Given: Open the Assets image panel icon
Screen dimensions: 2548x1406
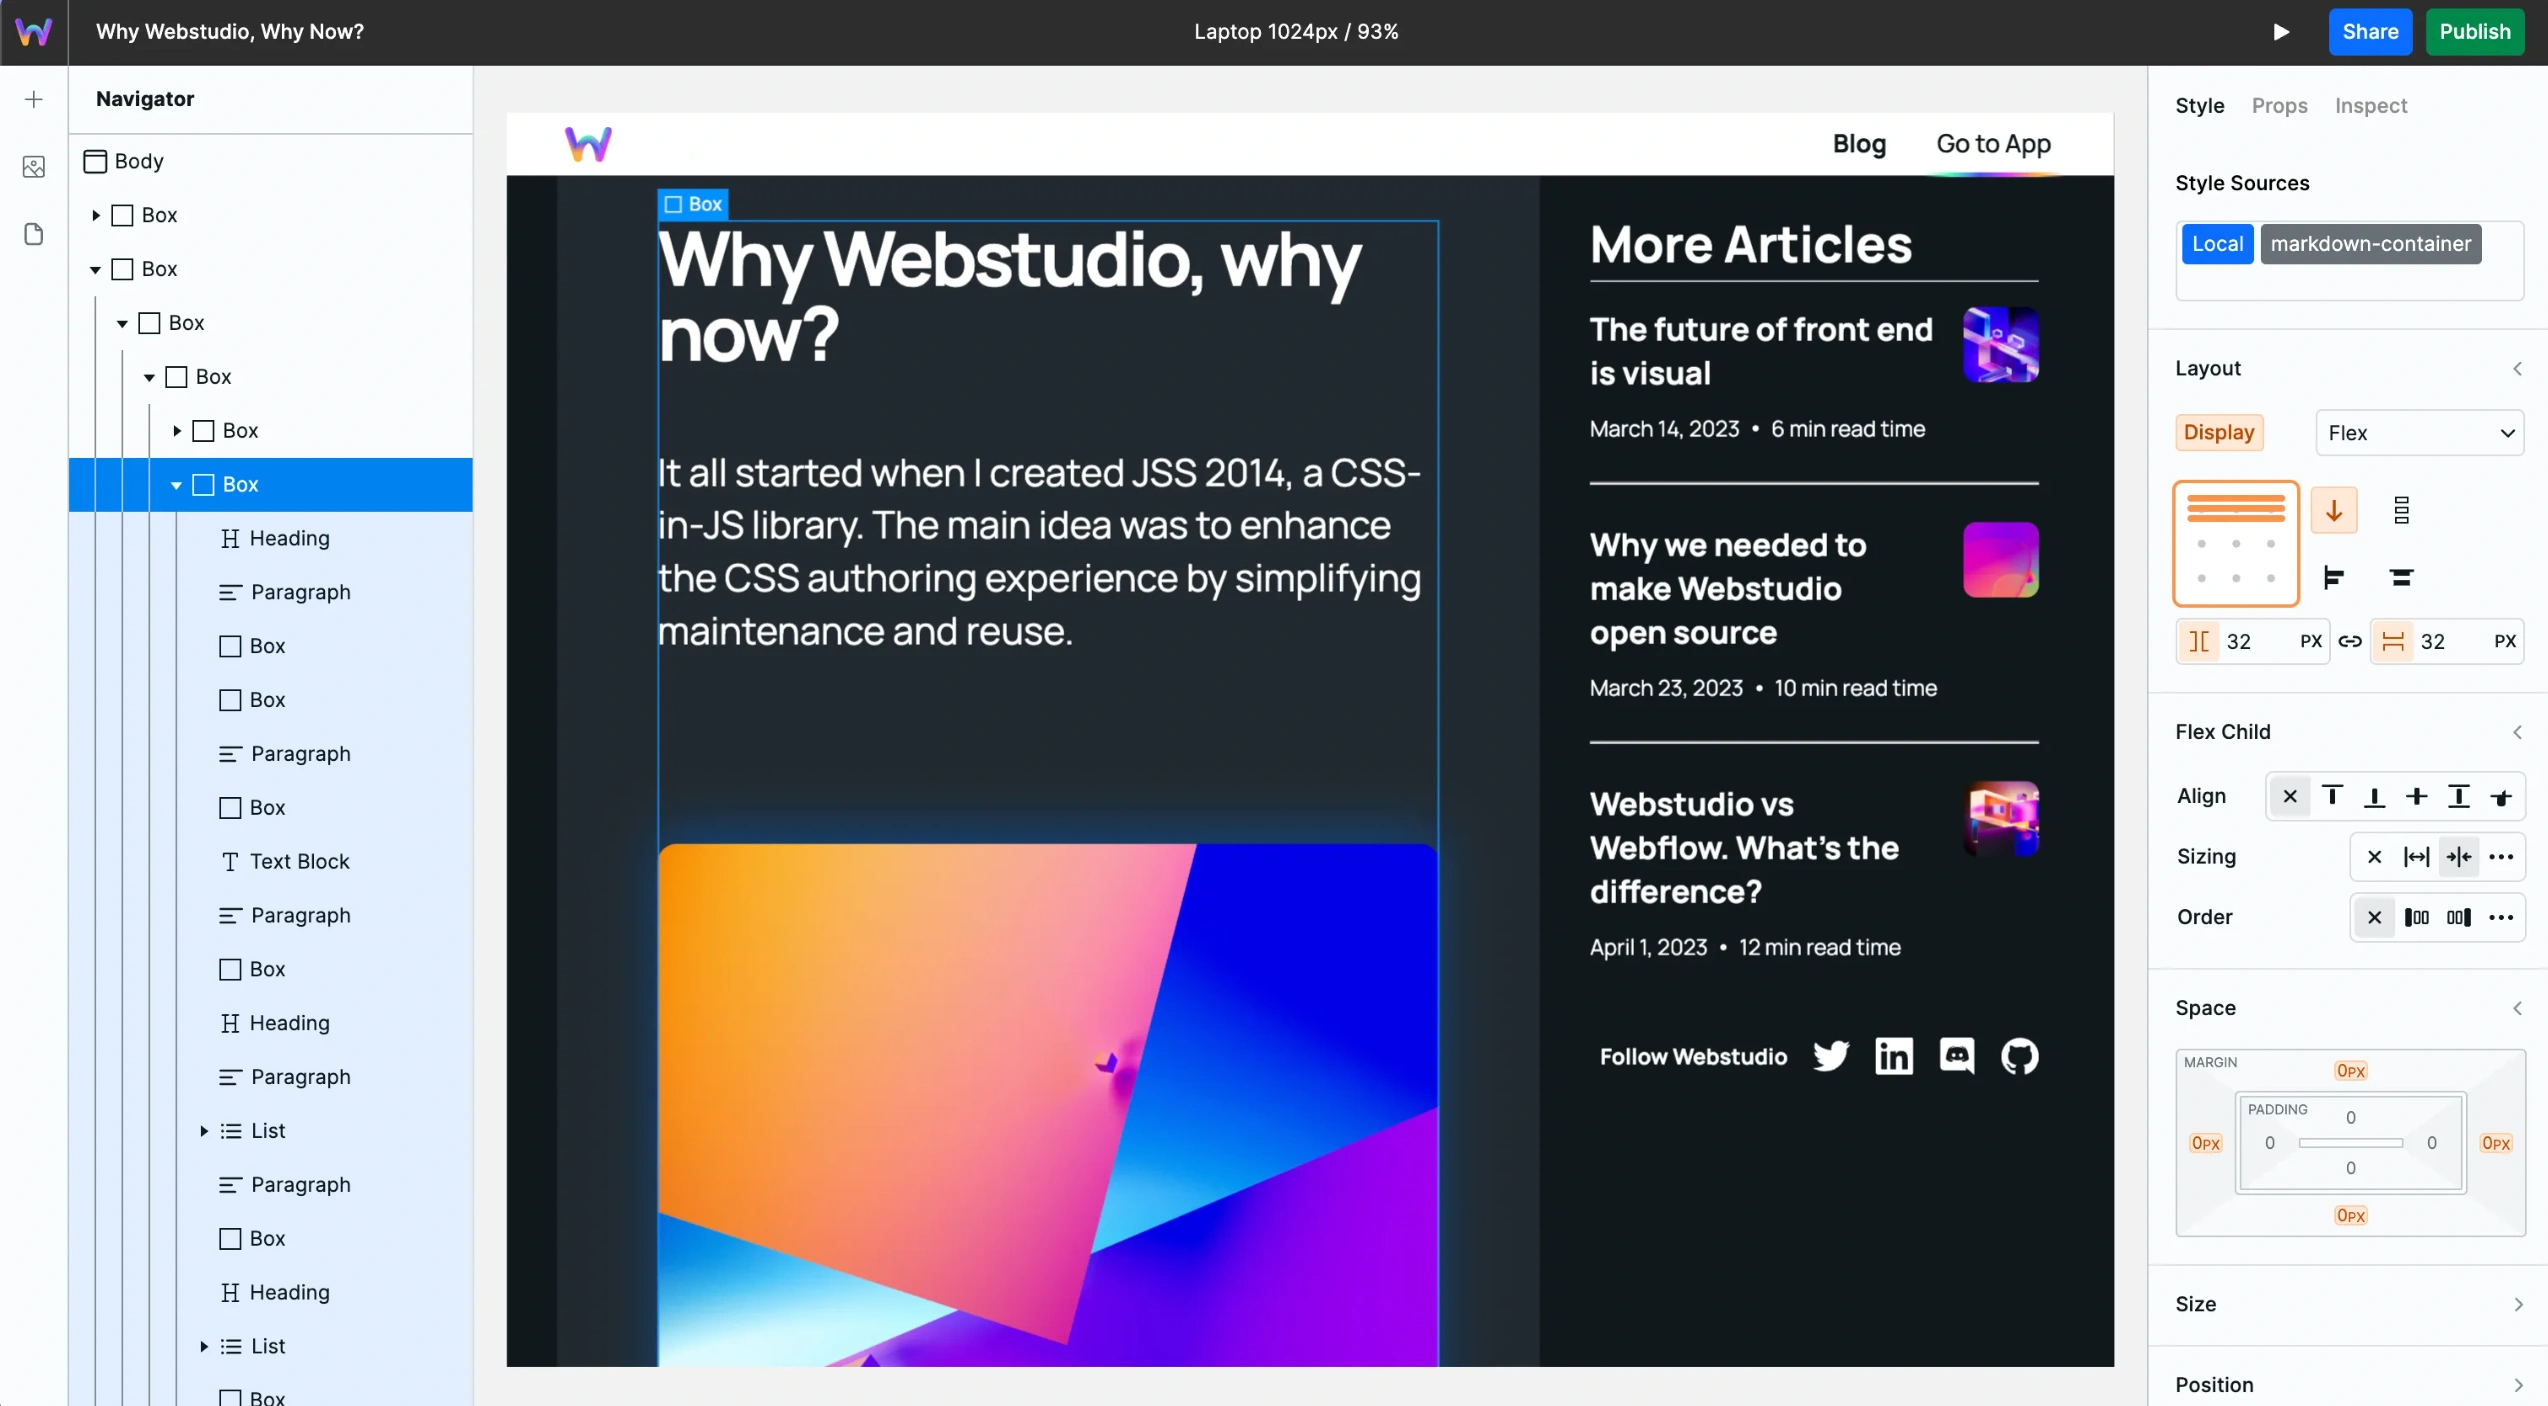Looking at the screenshot, I should [x=34, y=167].
